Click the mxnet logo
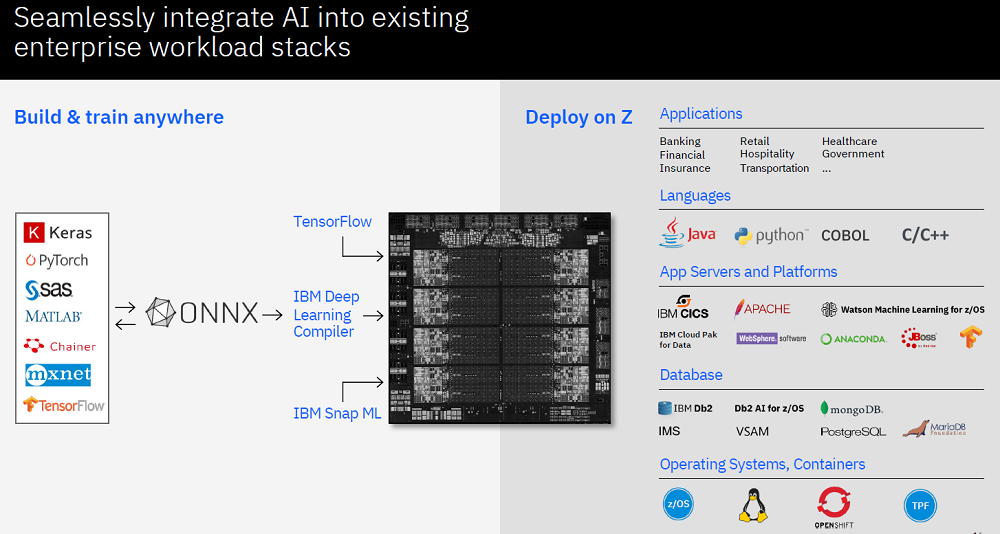 [58, 375]
